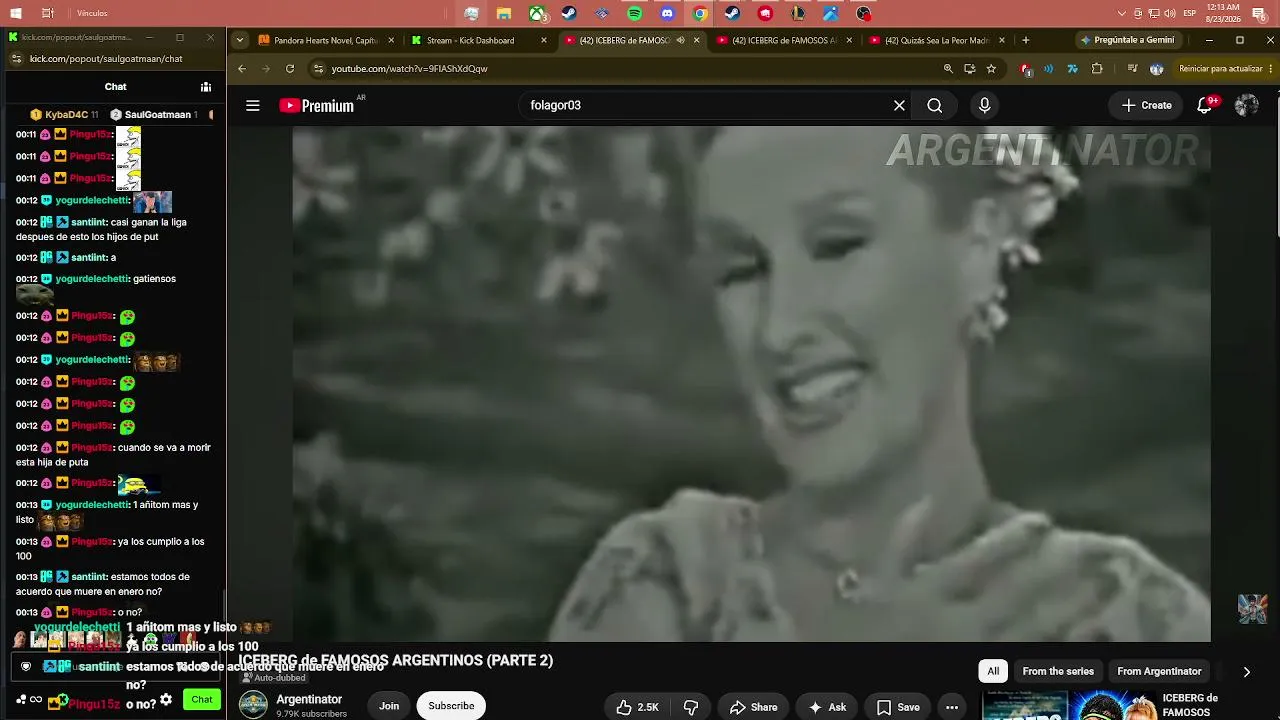The image size is (1280, 720).
Task: Select the 'From Argentinator' chip
Action: 1159,671
